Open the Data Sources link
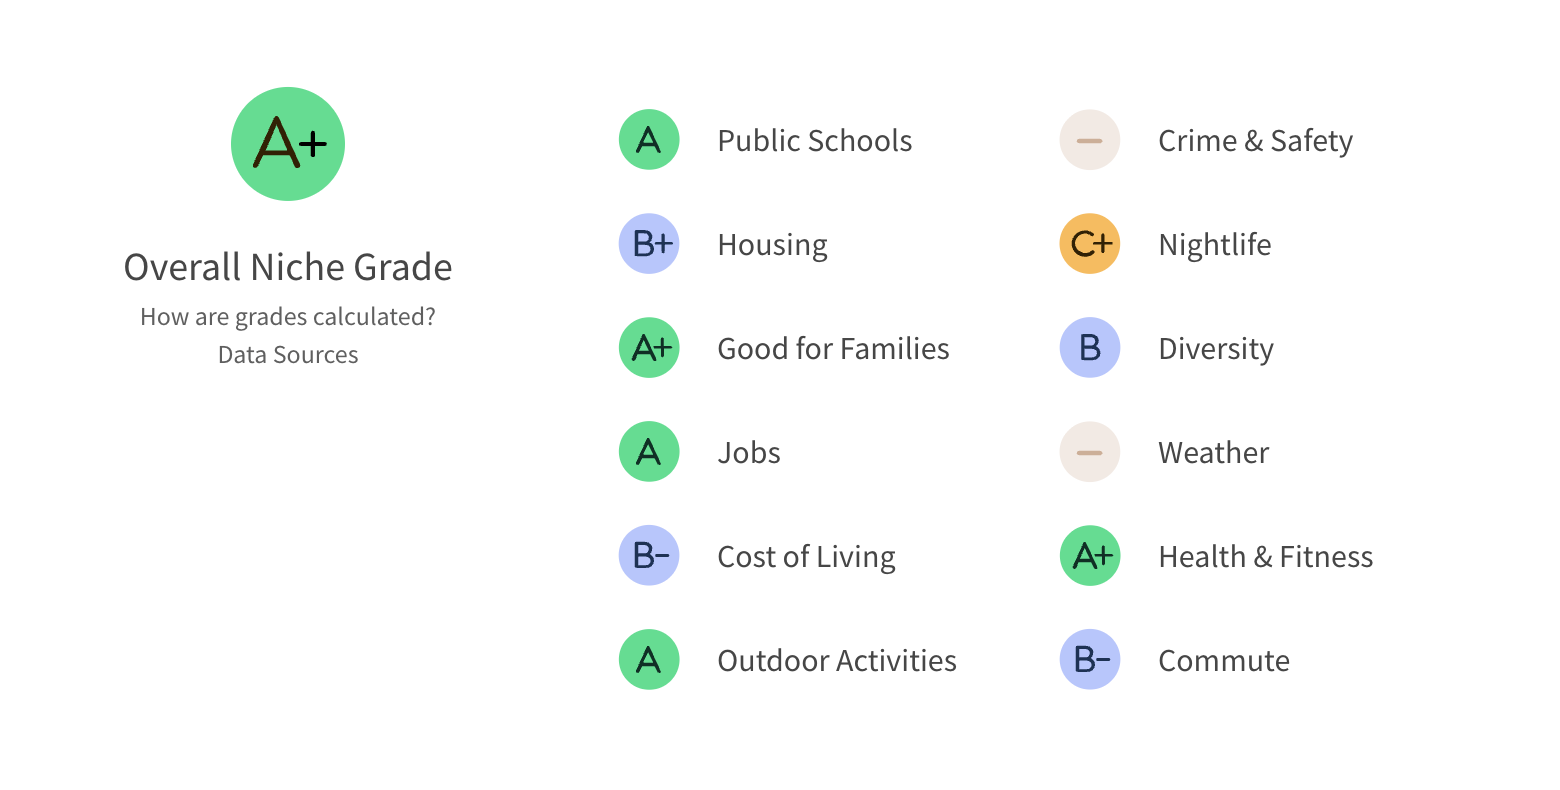Screen dimensions: 1560x790 288,354
